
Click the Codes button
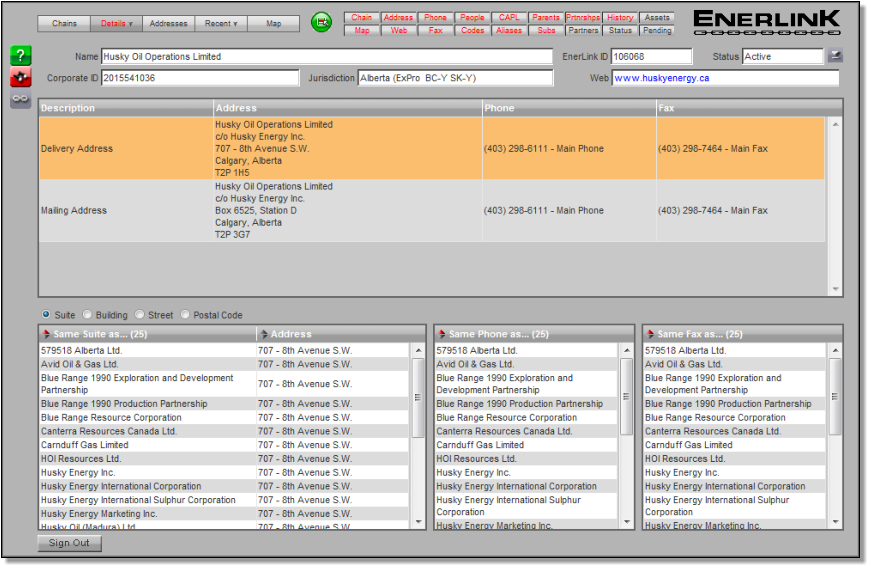point(472,30)
